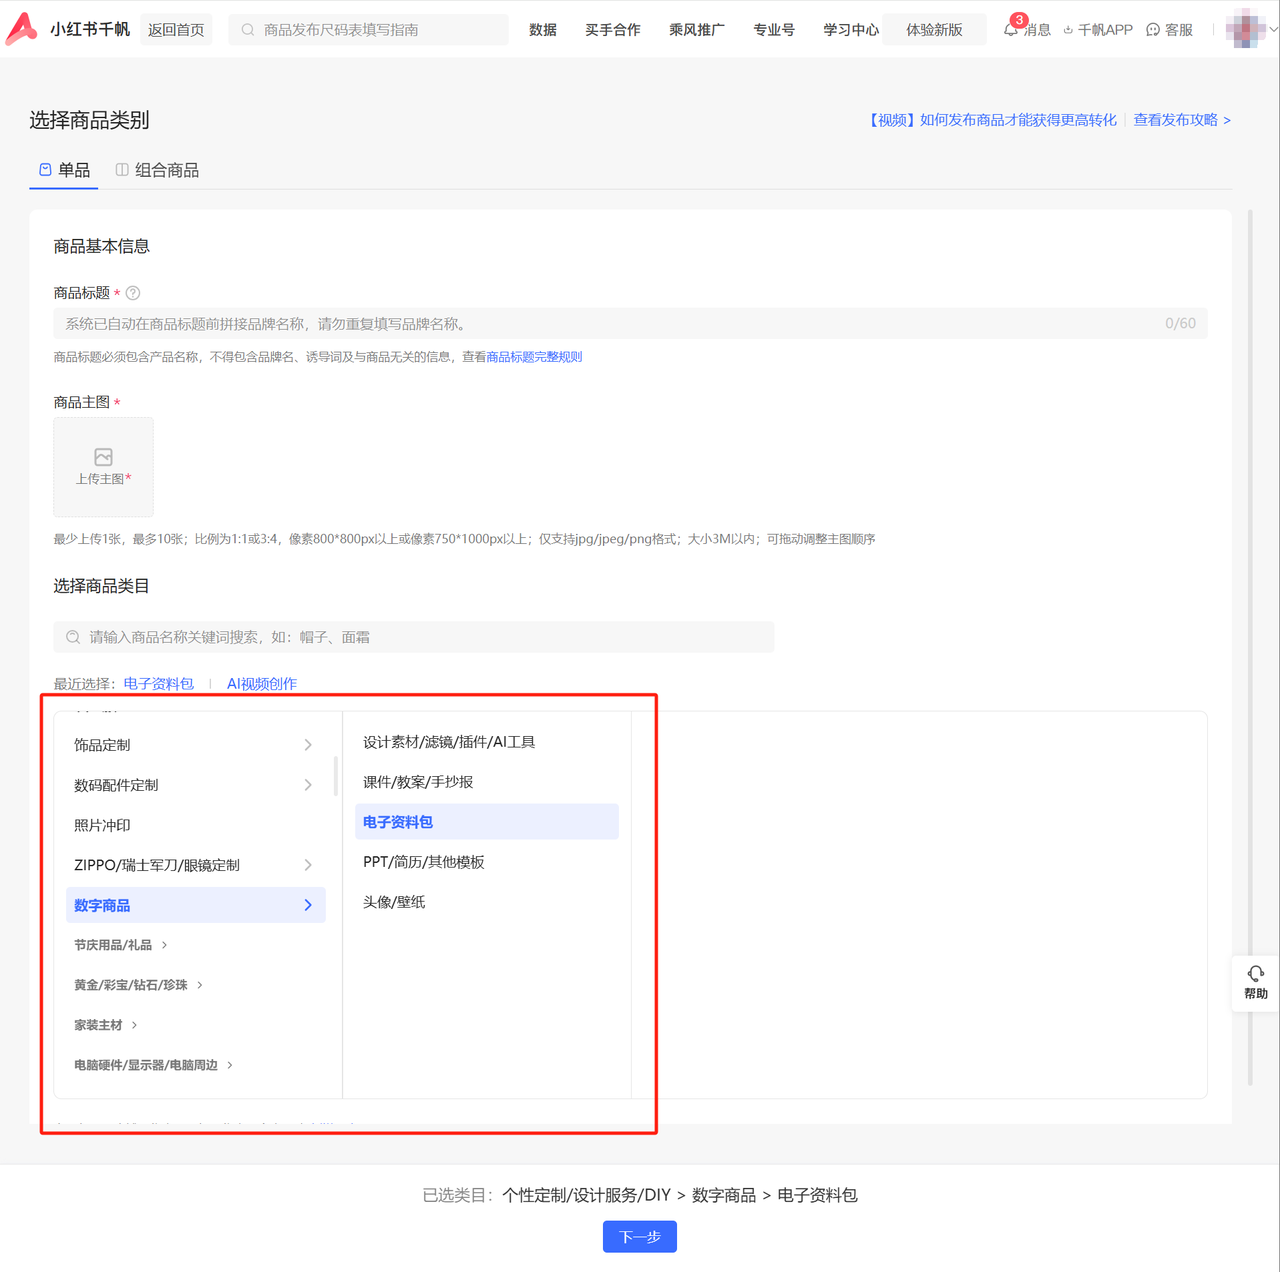Click the 下一步 button
The image size is (1280, 1272).
pyautogui.click(x=639, y=1237)
